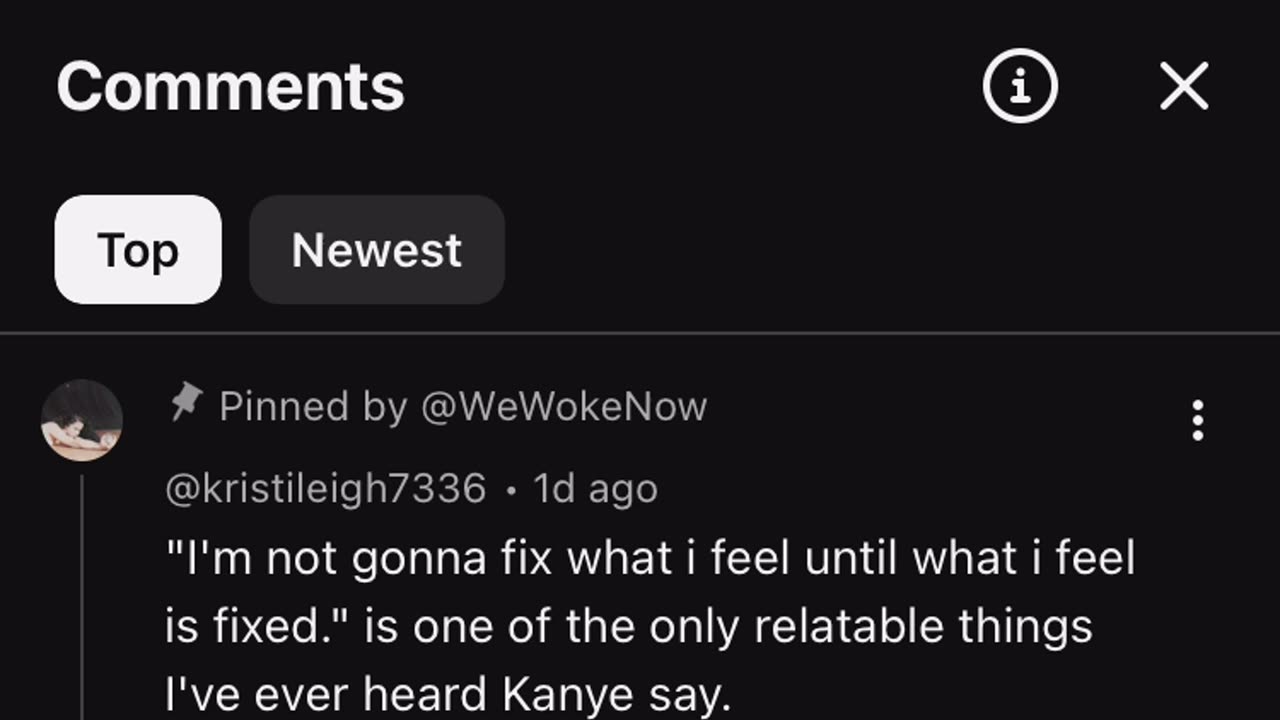Viewport: 1280px width, 720px height.
Task: Click the dot separator before 1d ago
Action: point(511,491)
